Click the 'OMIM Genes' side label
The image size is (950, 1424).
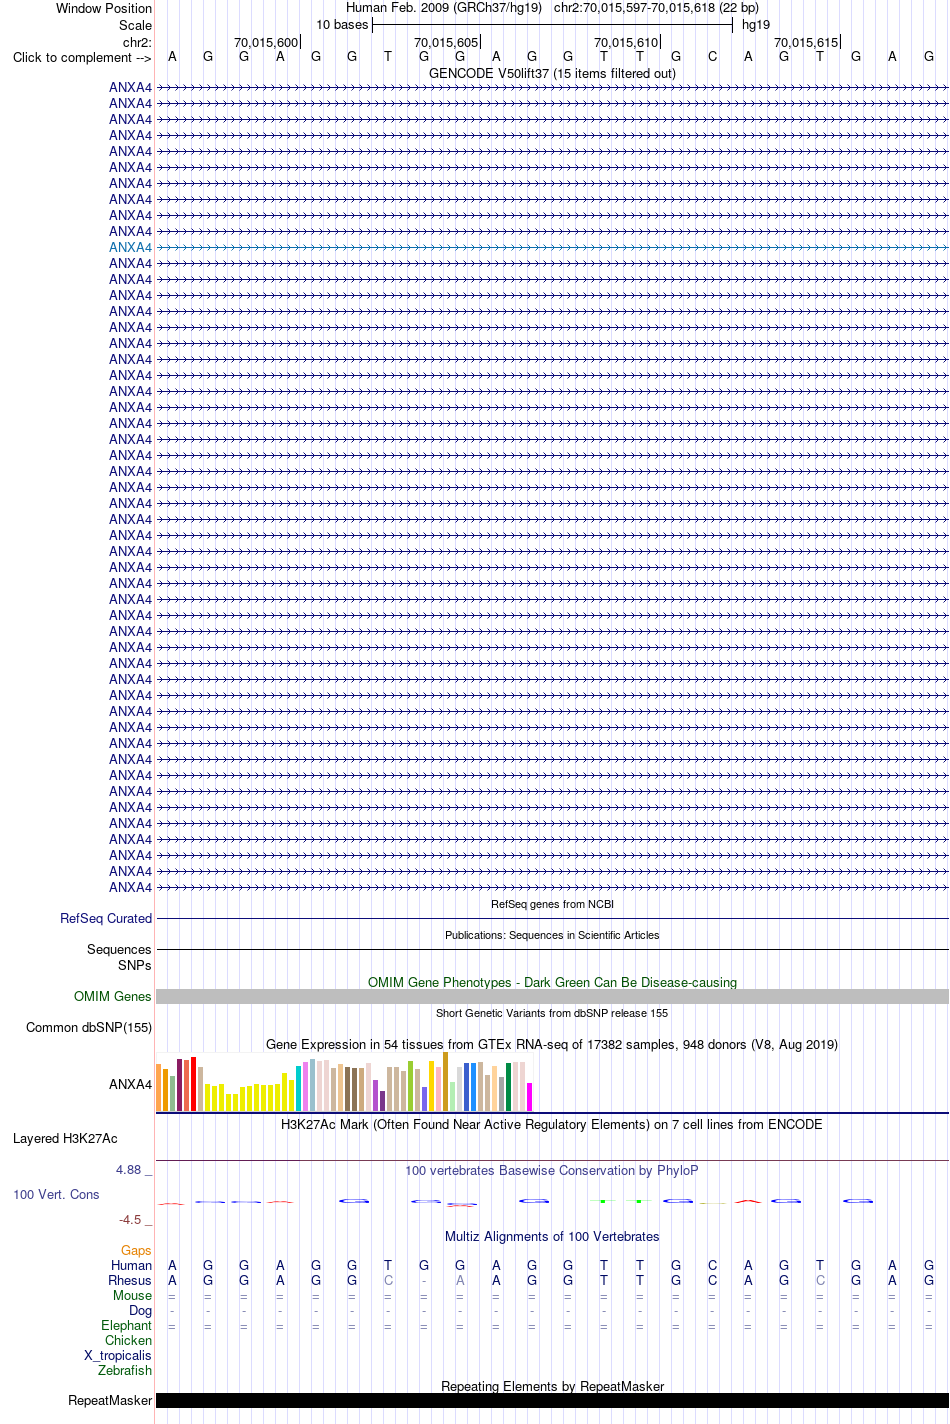[112, 996]
